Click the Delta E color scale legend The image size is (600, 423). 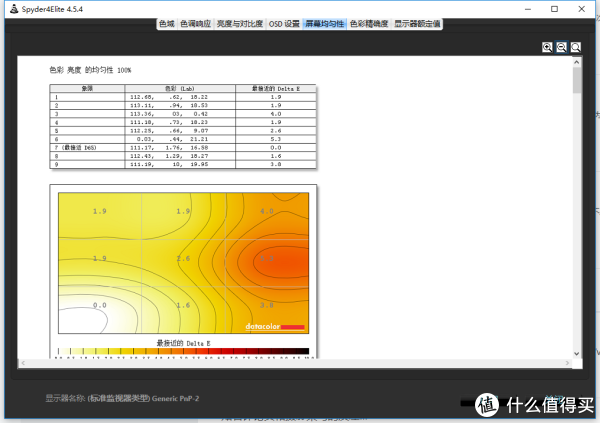point(183,352)
